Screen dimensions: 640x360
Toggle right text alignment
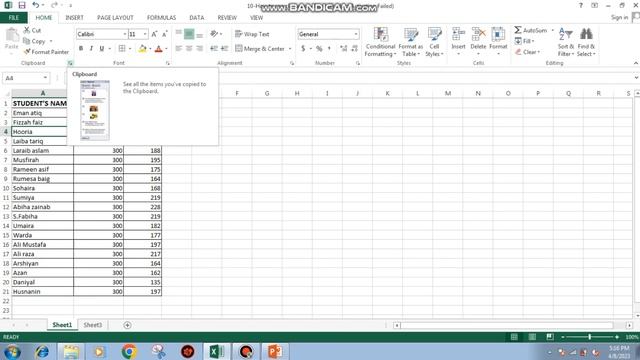[x=199, y=49]
